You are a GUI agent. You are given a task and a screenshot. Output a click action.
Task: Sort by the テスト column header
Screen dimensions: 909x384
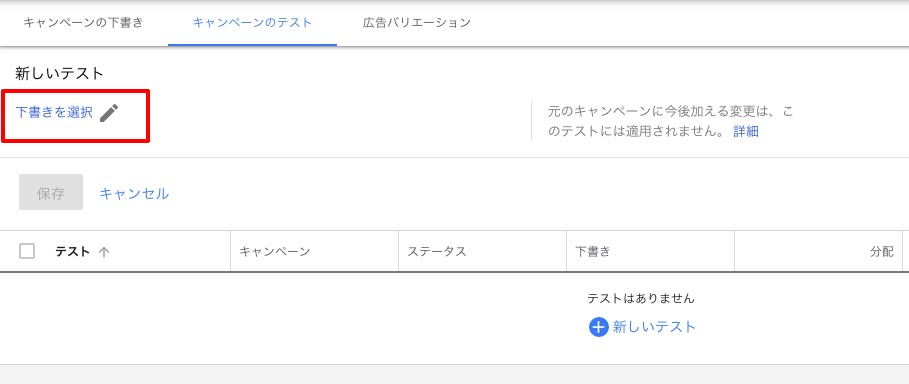[x=72, y=252]
